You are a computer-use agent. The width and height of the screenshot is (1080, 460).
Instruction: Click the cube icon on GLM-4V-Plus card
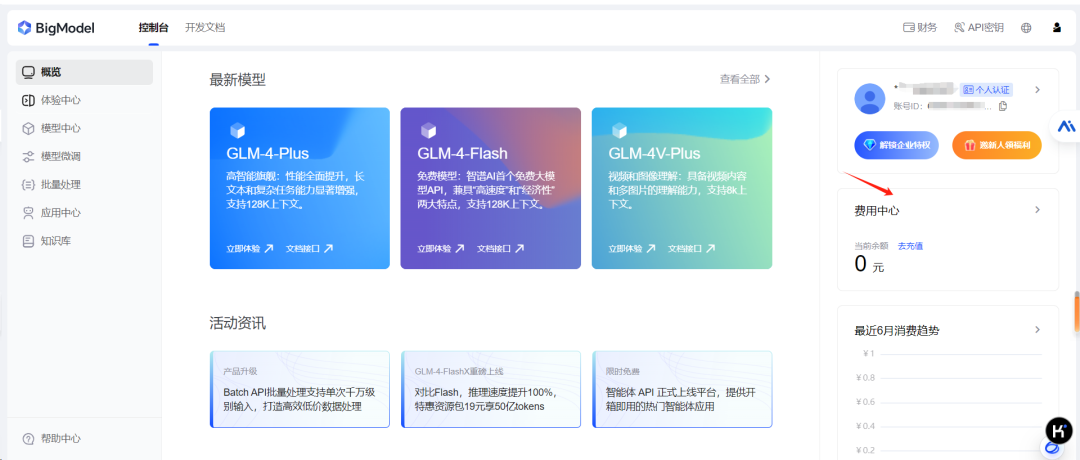(619, 130)
